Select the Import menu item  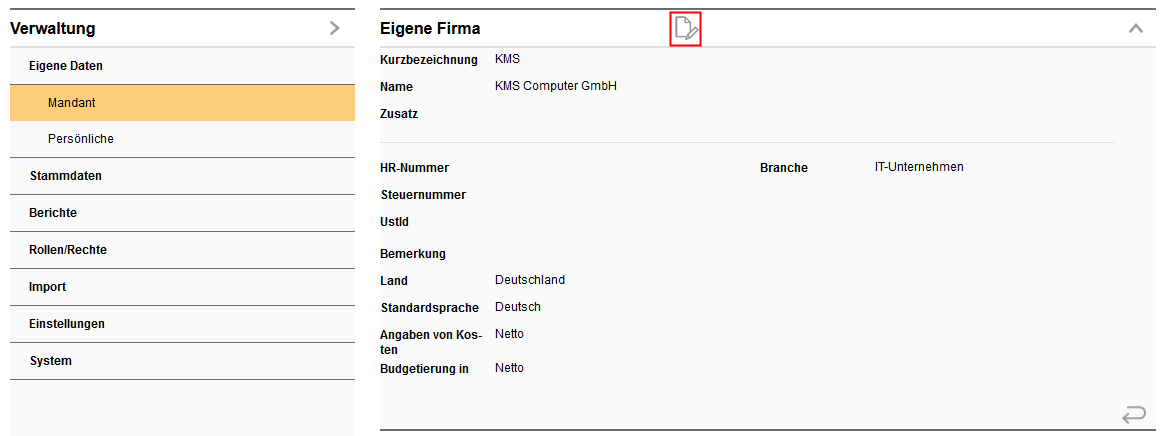[48, 287]
